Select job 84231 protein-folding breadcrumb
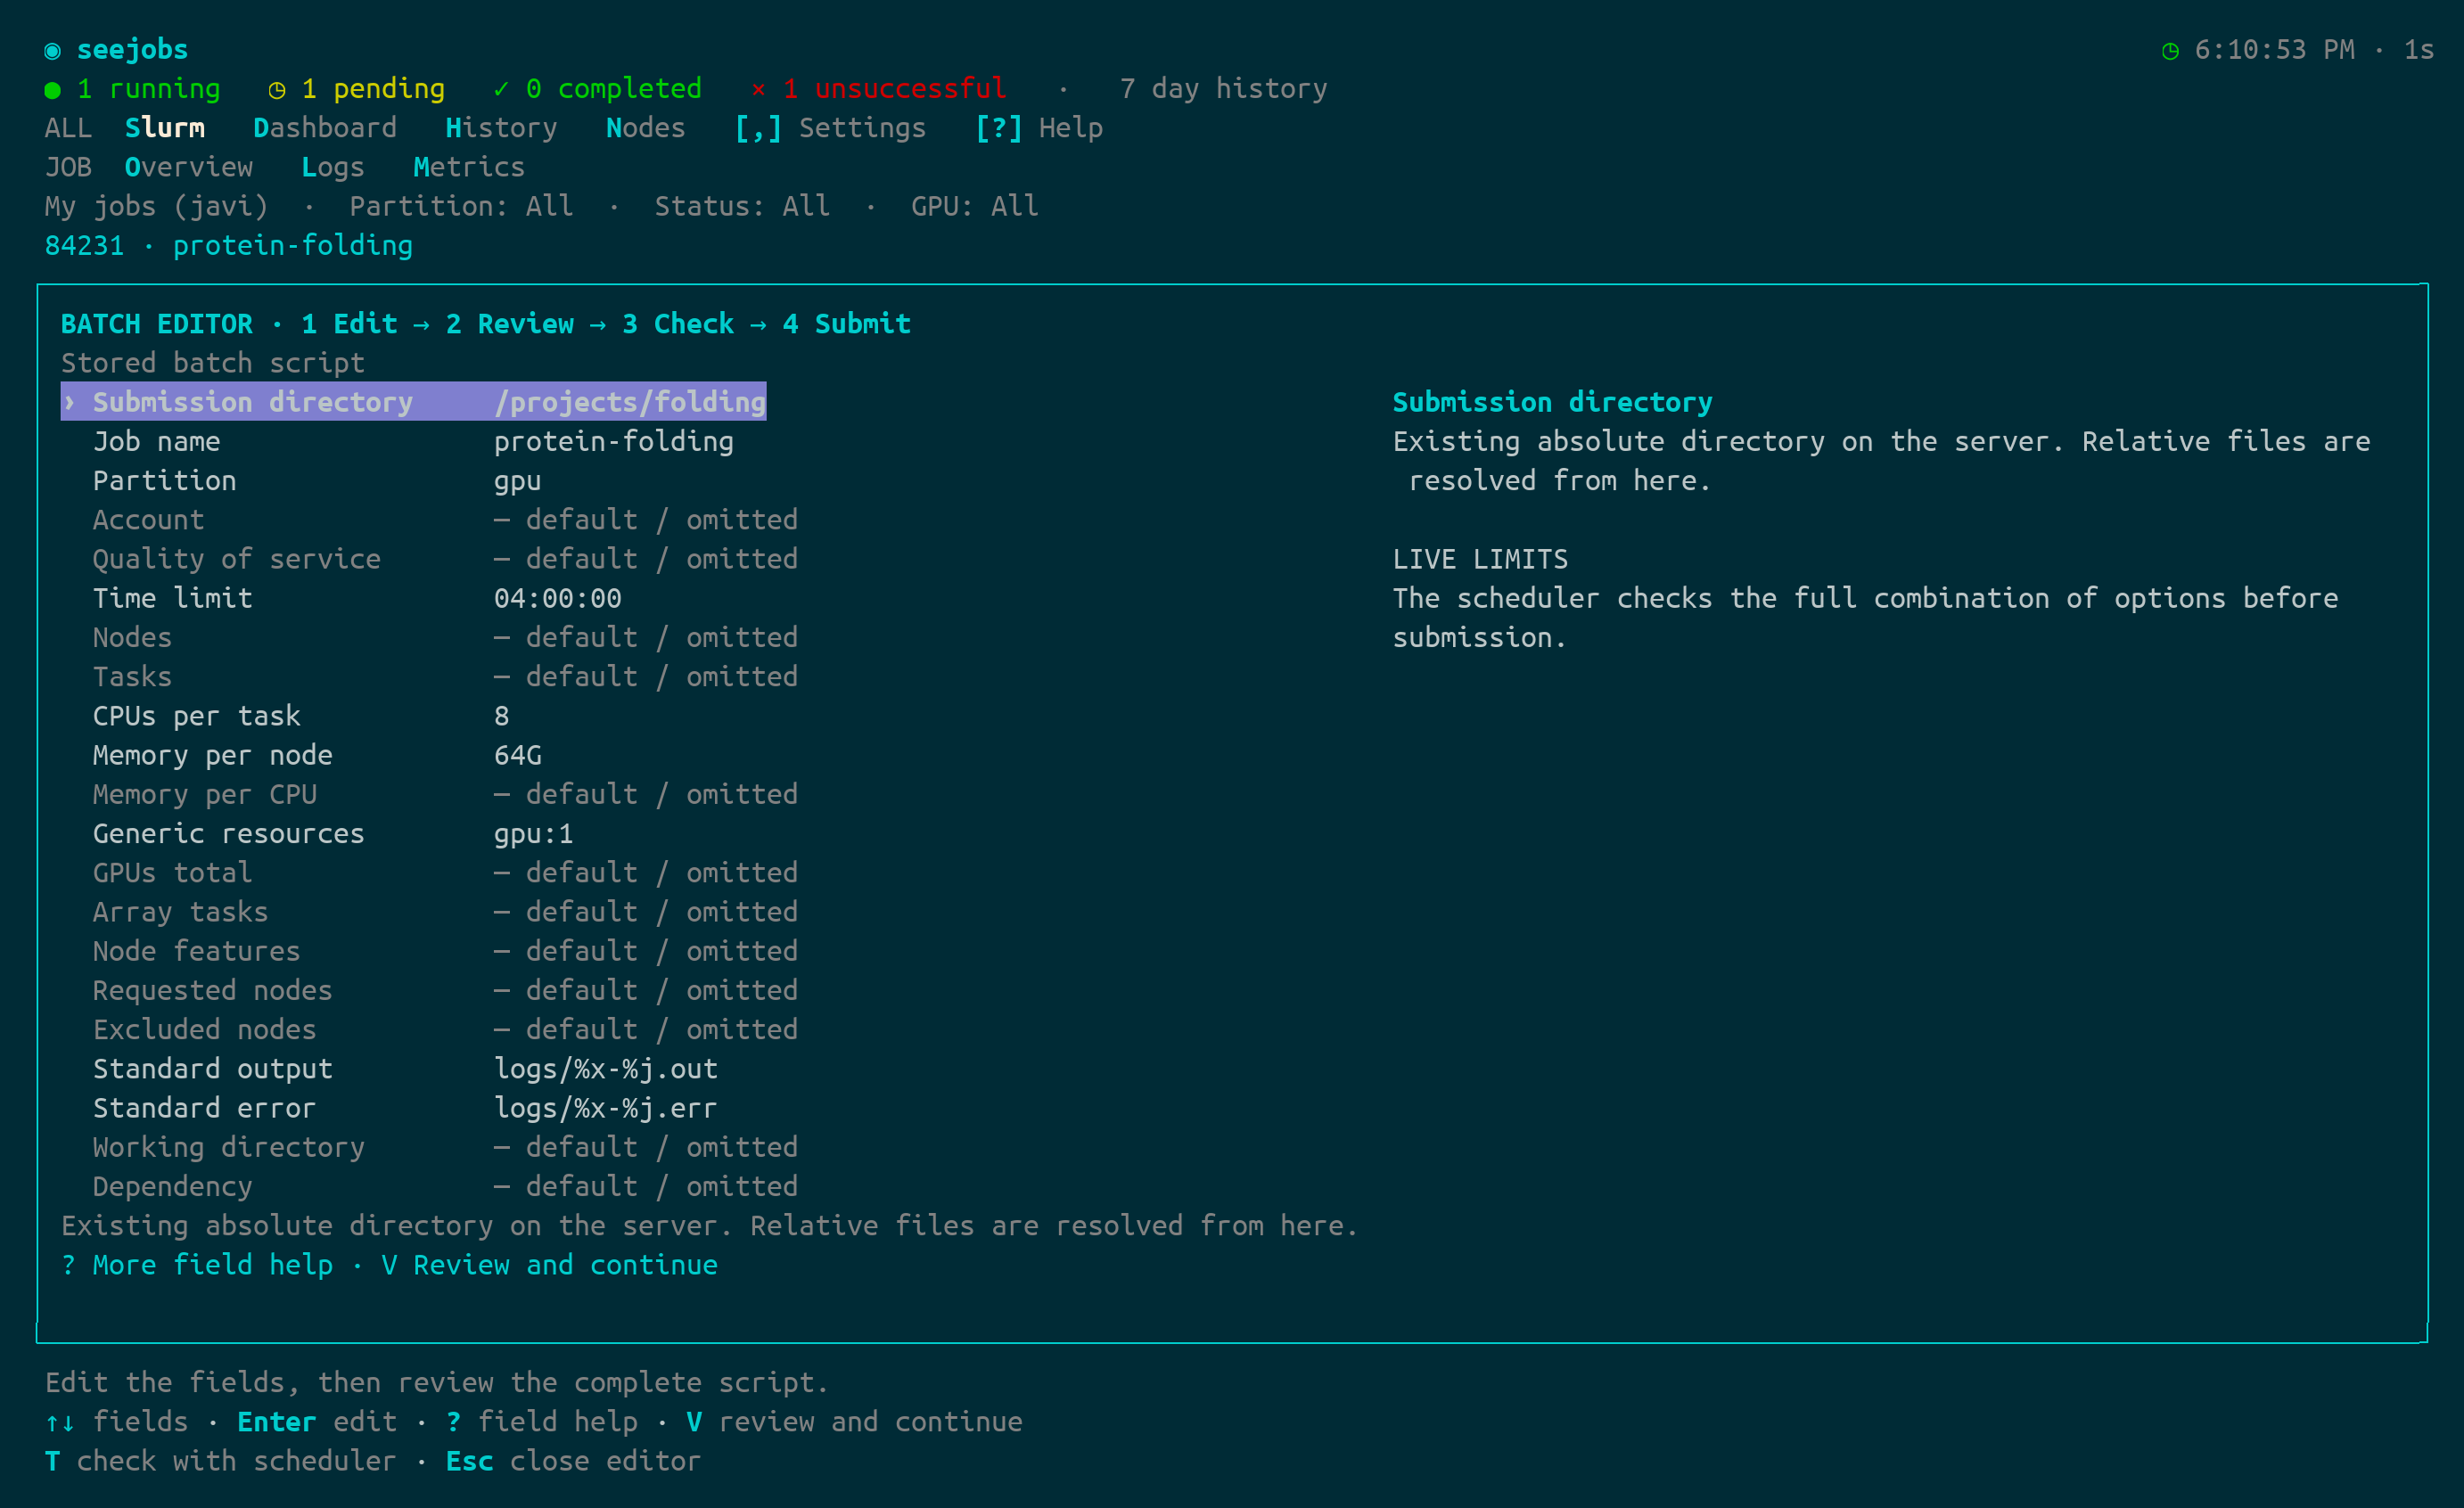 (x=228, y=245)
